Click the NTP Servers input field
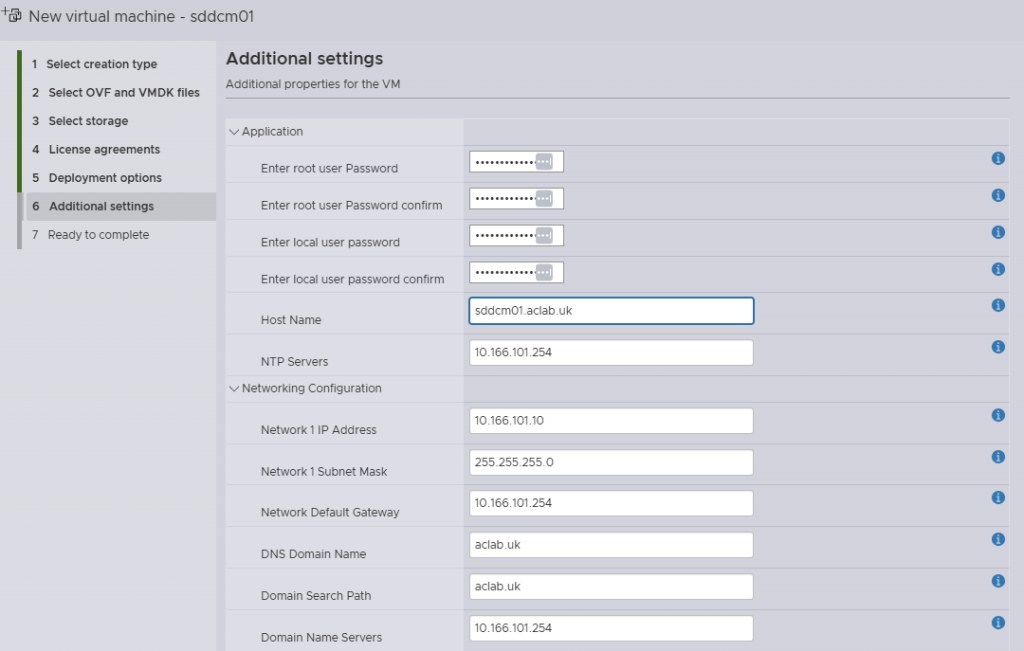The height and width of the screenshot is (651, 1024). [x=610, y=353]
